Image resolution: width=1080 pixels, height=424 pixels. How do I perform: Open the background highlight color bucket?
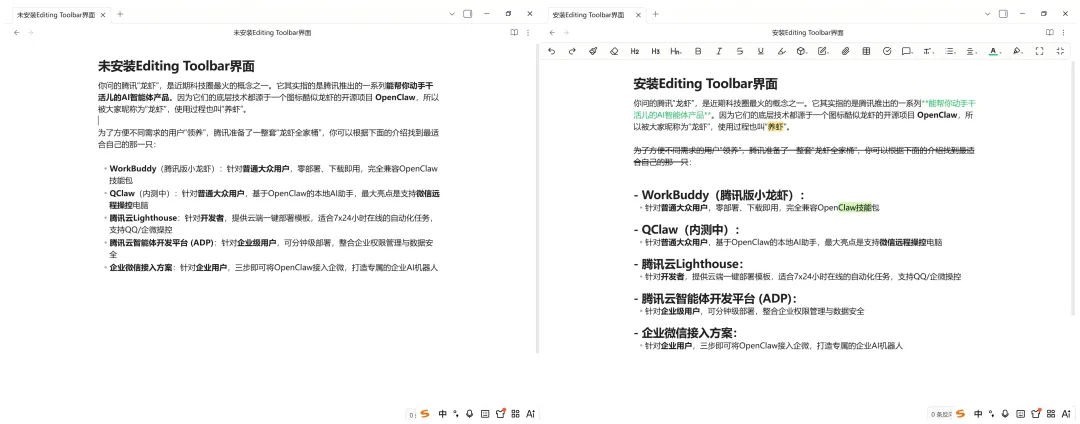1017,51
